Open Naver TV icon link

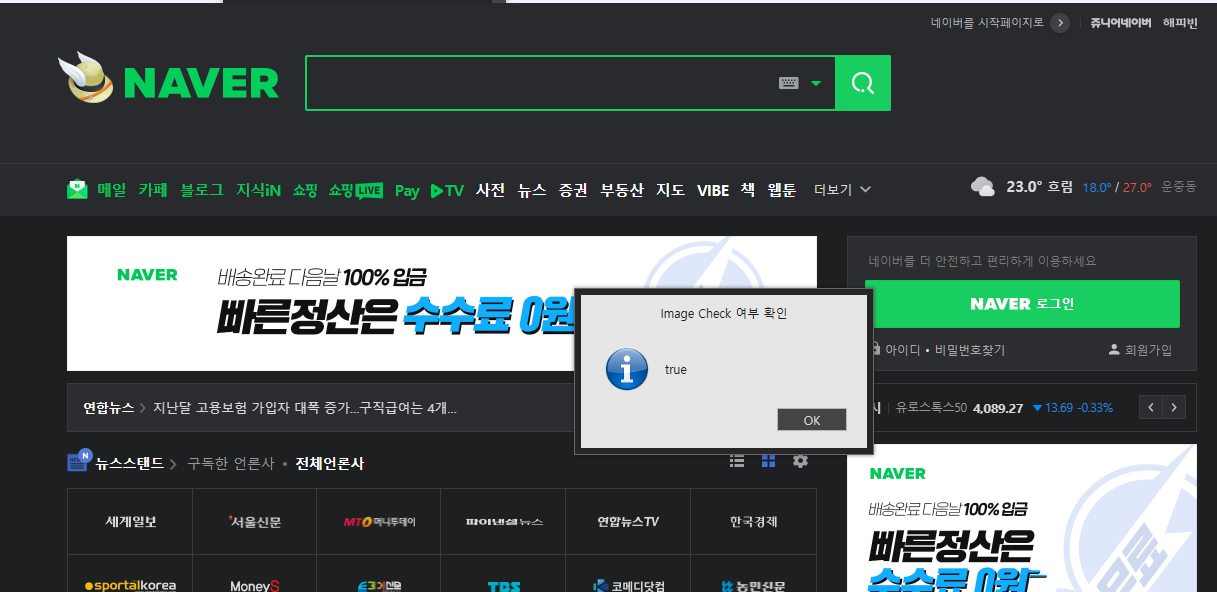pos(447,190)
